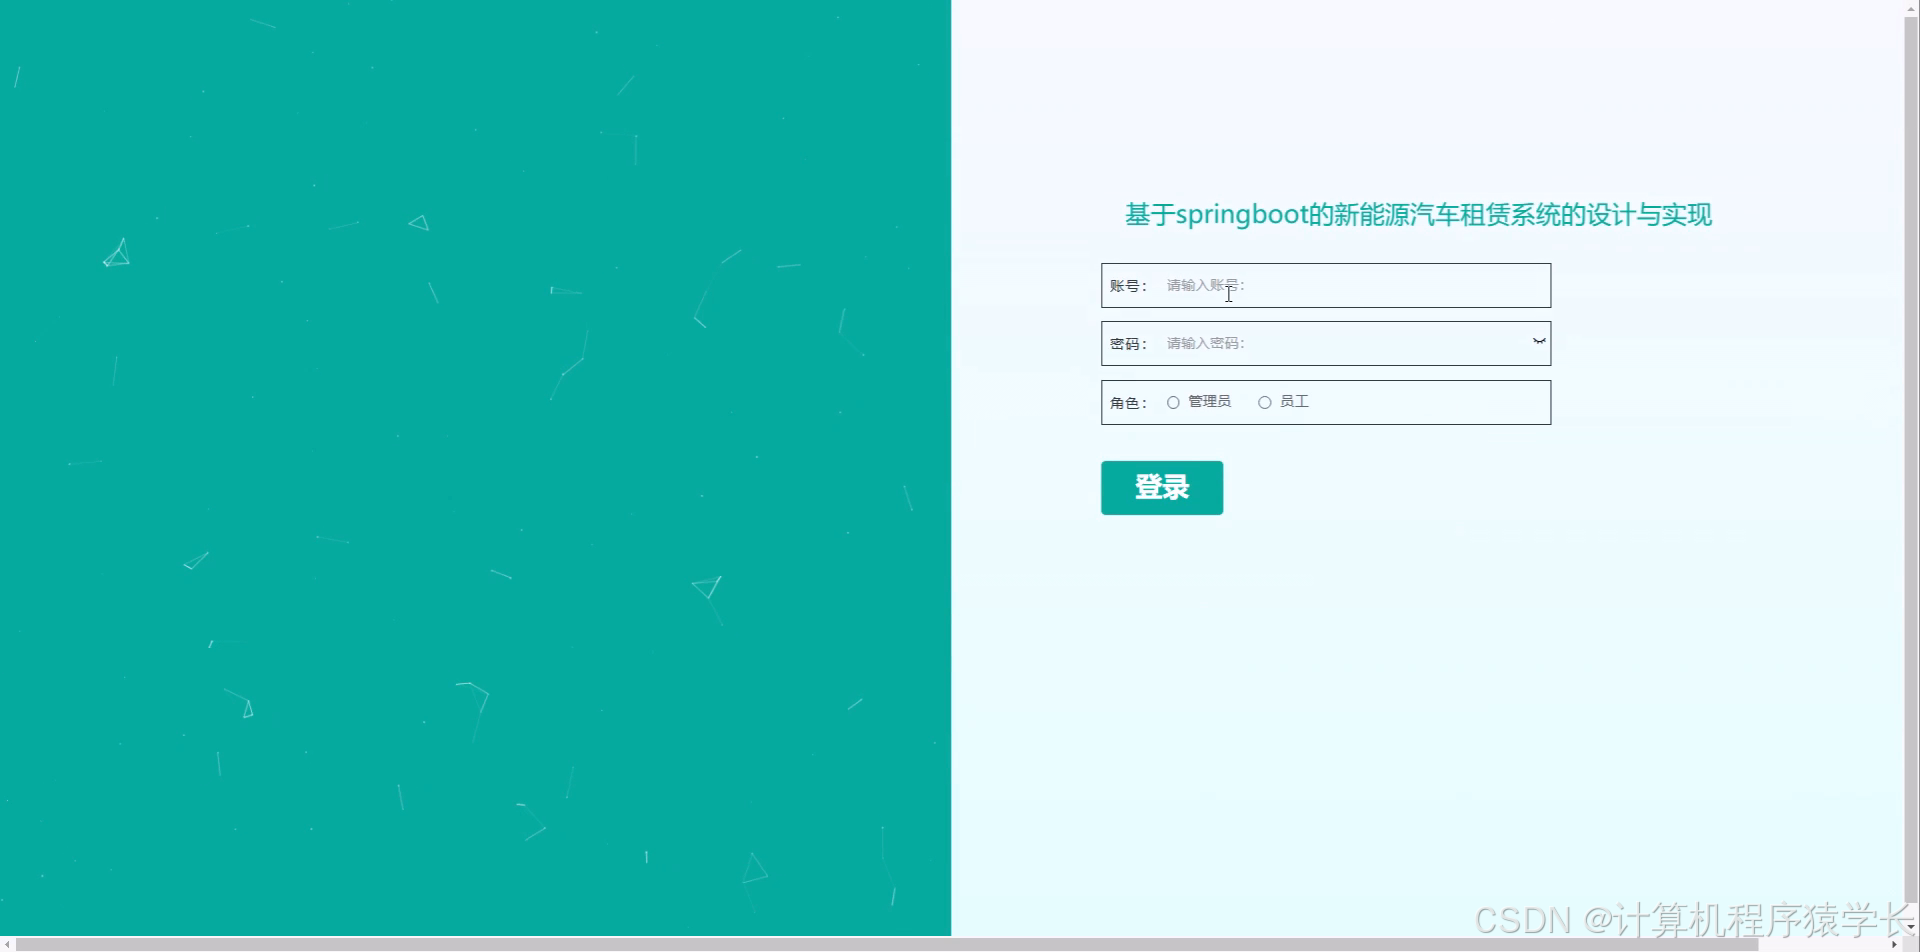Click the down arrow on the vertical scrollbar
Viewport: 1920px width, 952px height.
pyautogui.click(x=1910, y=928)
